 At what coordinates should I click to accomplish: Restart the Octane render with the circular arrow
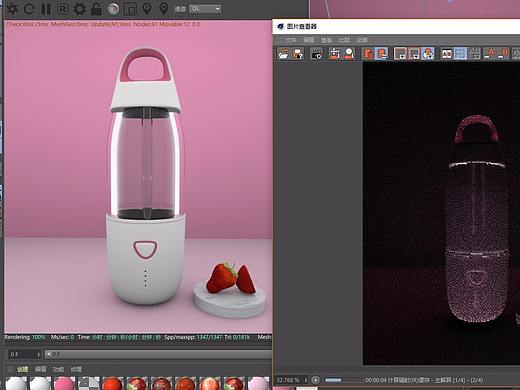point(29,9)
